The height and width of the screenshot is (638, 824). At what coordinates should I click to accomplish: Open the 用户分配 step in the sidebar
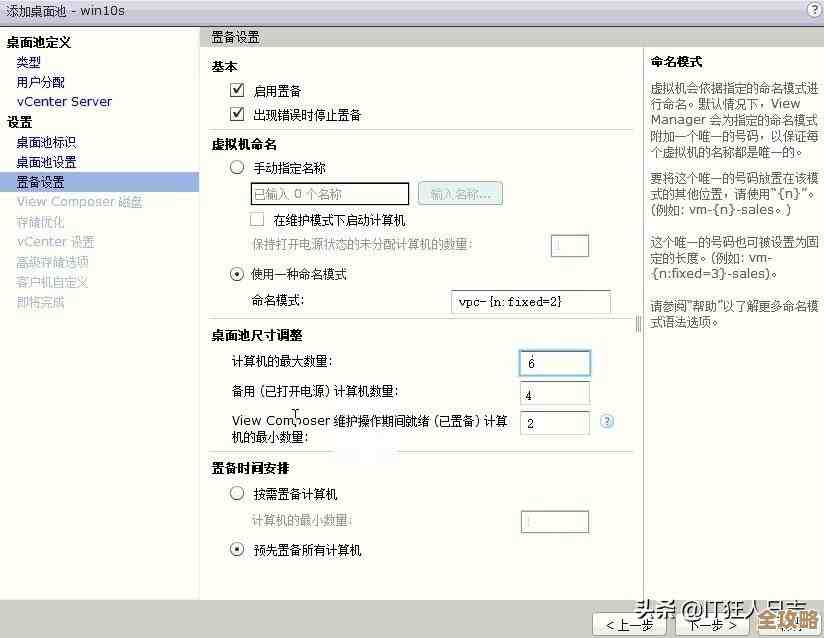[x=40, y=81]
